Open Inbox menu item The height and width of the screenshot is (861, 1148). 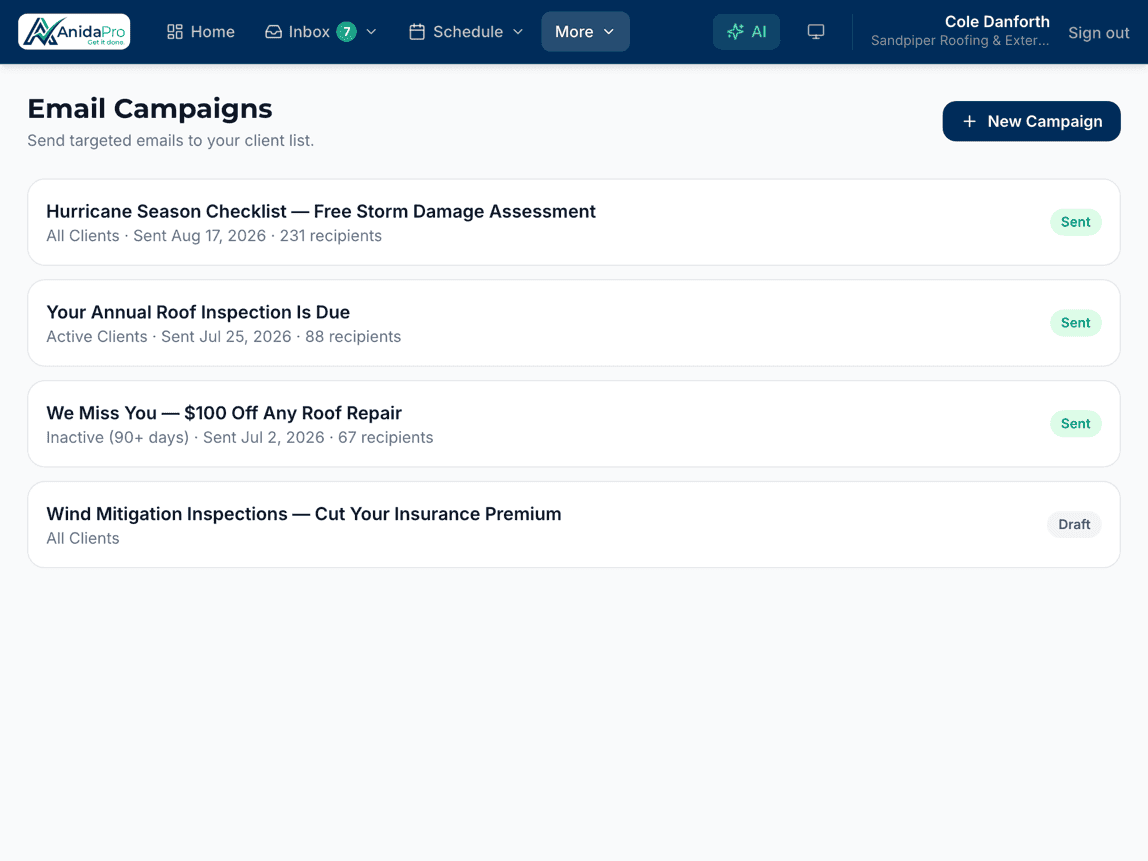[x=321, y=31]
